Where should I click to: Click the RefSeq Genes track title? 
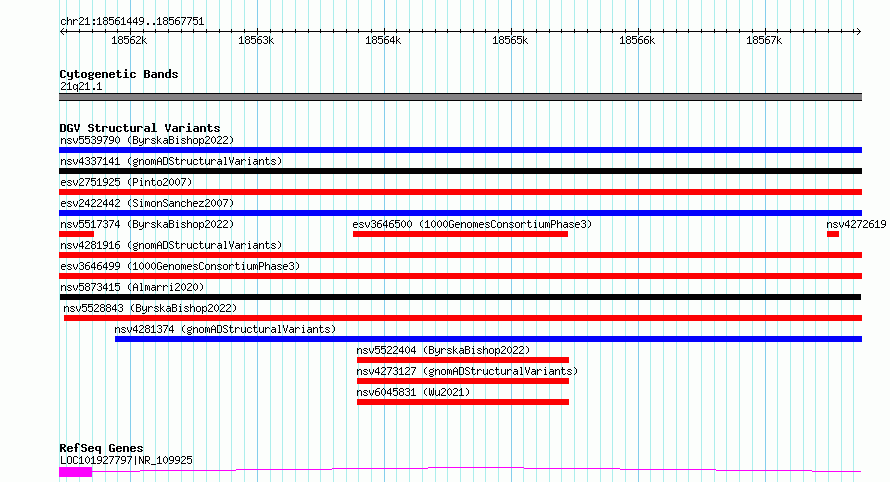[101, 449]
